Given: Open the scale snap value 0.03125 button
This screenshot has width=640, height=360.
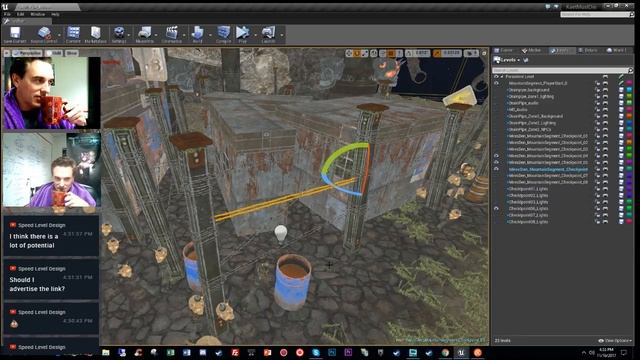Looking at the screenshot, I should pos(451,53).
